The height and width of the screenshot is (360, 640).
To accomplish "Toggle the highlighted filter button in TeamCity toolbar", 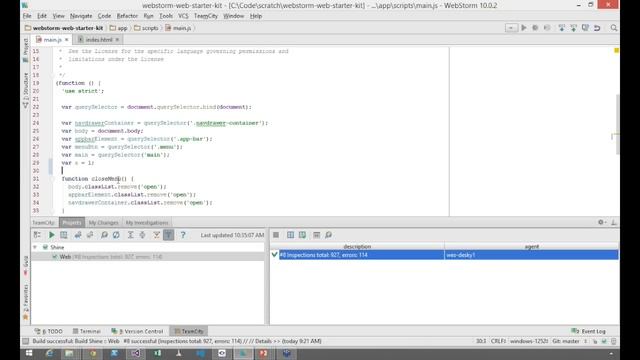I will [169, 235].
